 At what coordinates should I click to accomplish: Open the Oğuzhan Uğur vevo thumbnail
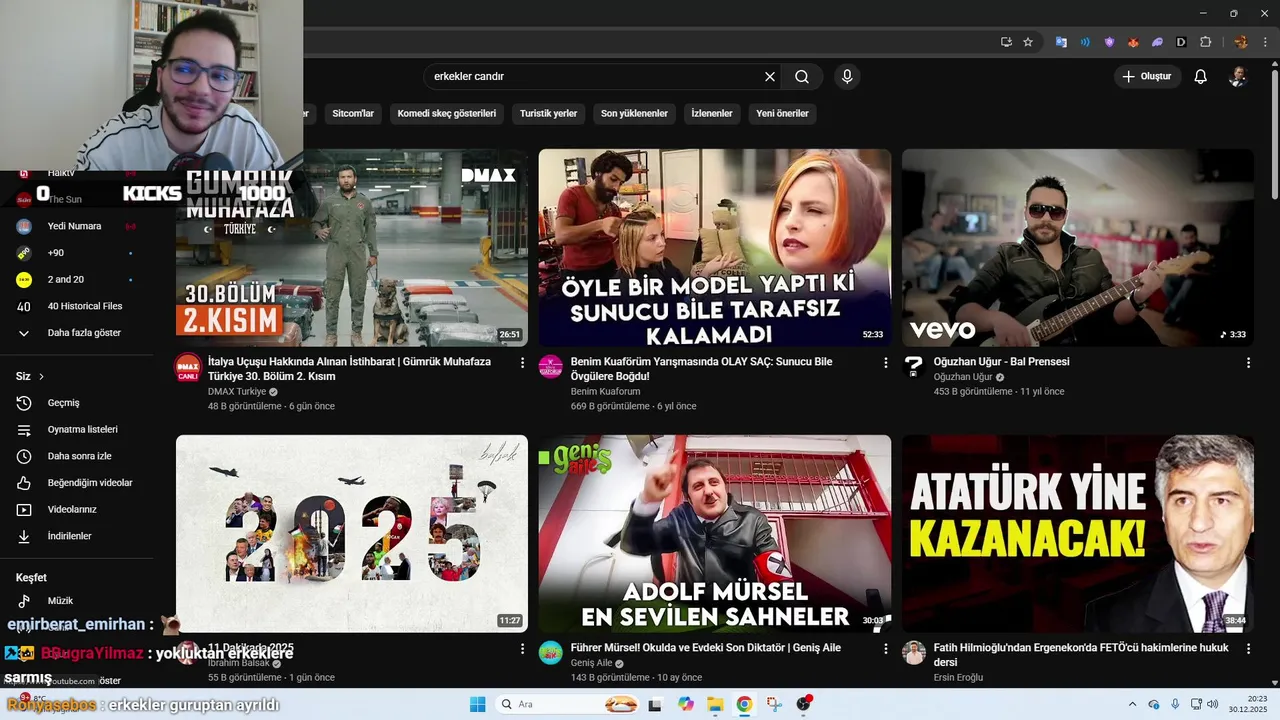[1078, 248]
